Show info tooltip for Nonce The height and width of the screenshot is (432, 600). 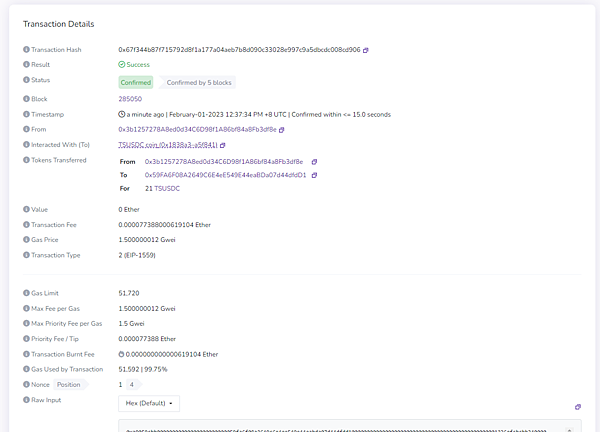pyautogui.click(x=26, y=384)
